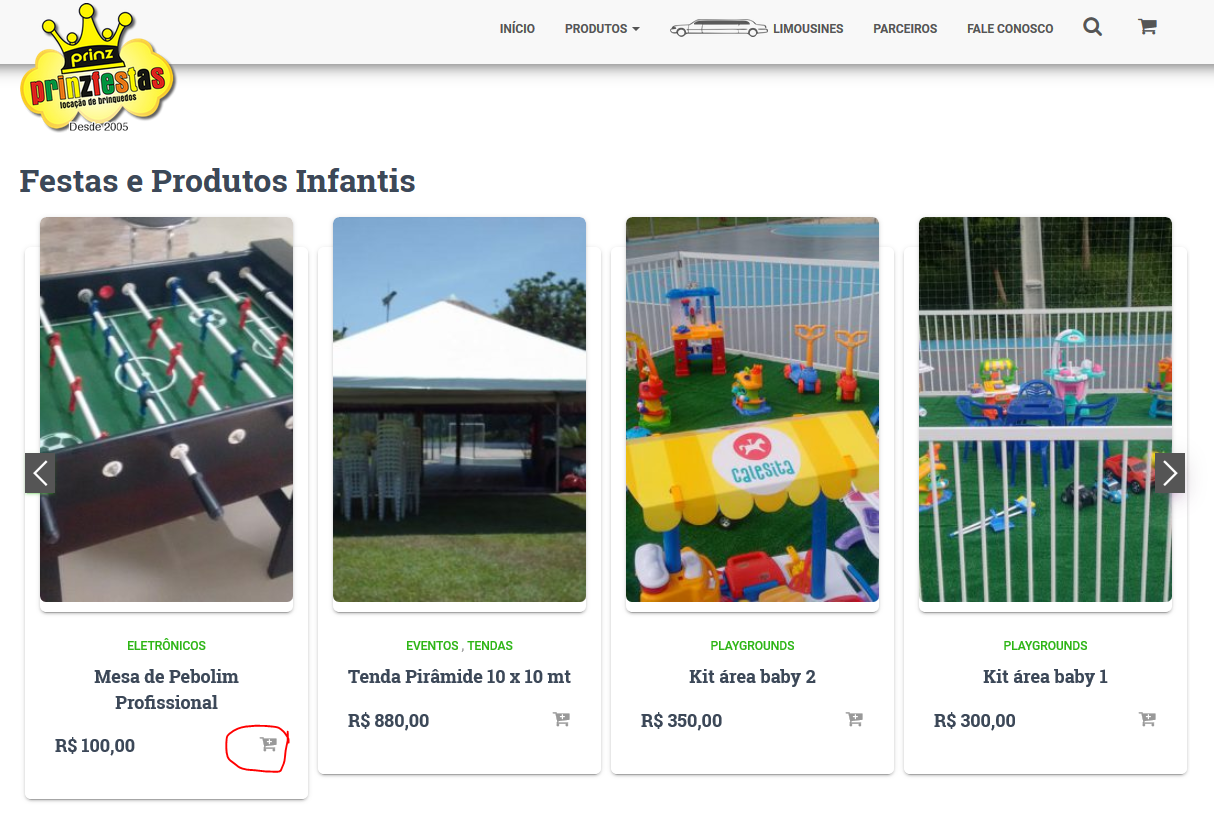
Task: Show previous products with left carousel arrow
Action: click(40, 473)
